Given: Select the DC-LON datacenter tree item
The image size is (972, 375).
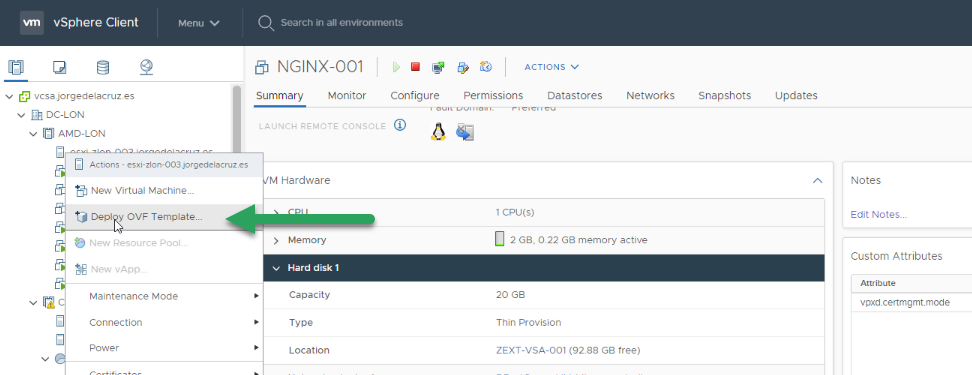Looking at the screenshot, I should pyautogui.click(x=65, y=115).
